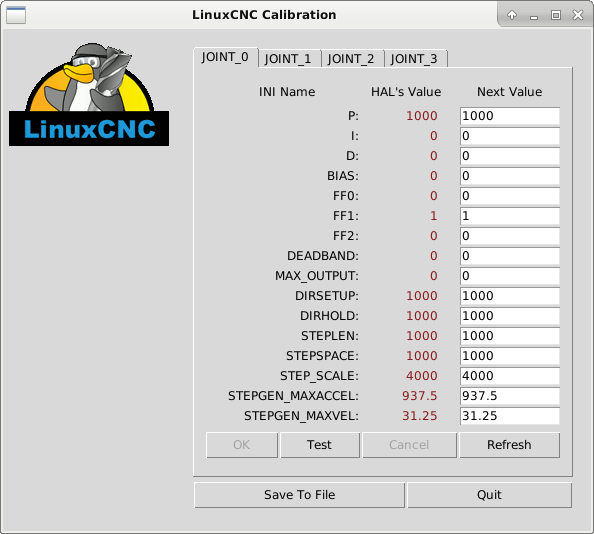Click the MAX_OUTPUT next value field
Screen dimensions: 594x534
pos(510,276)
